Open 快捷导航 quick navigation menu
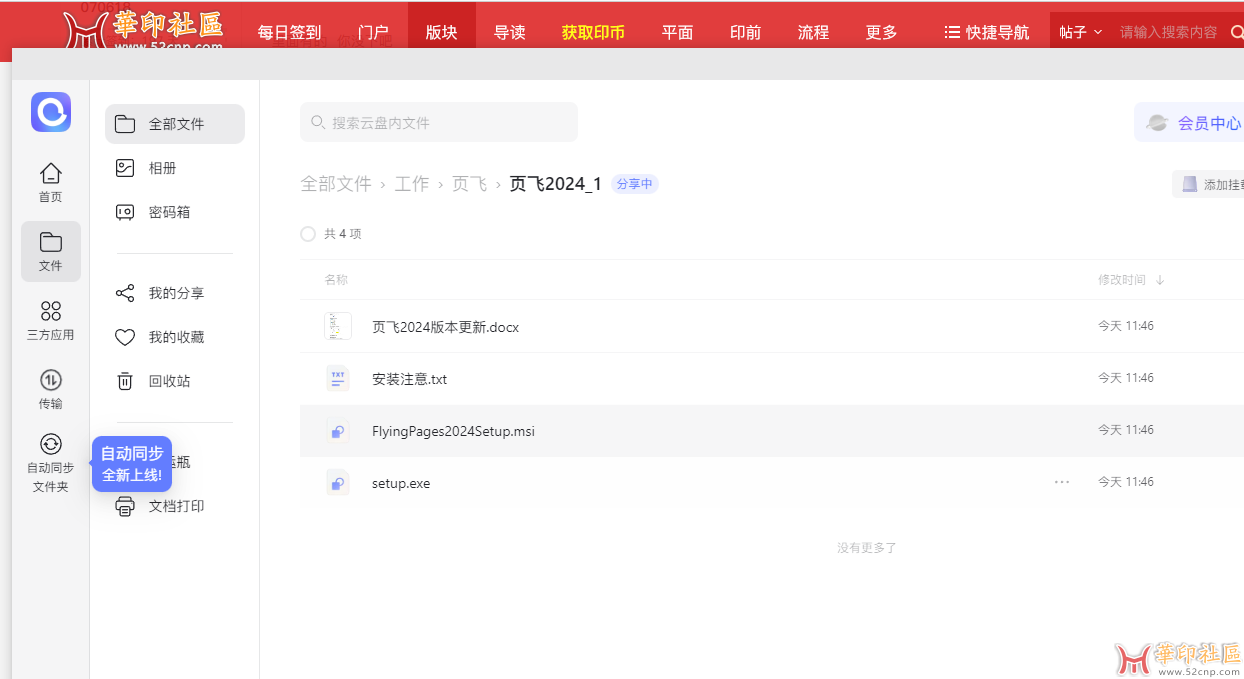Screen dimensions: 1244x679 (x=986, y=32)
